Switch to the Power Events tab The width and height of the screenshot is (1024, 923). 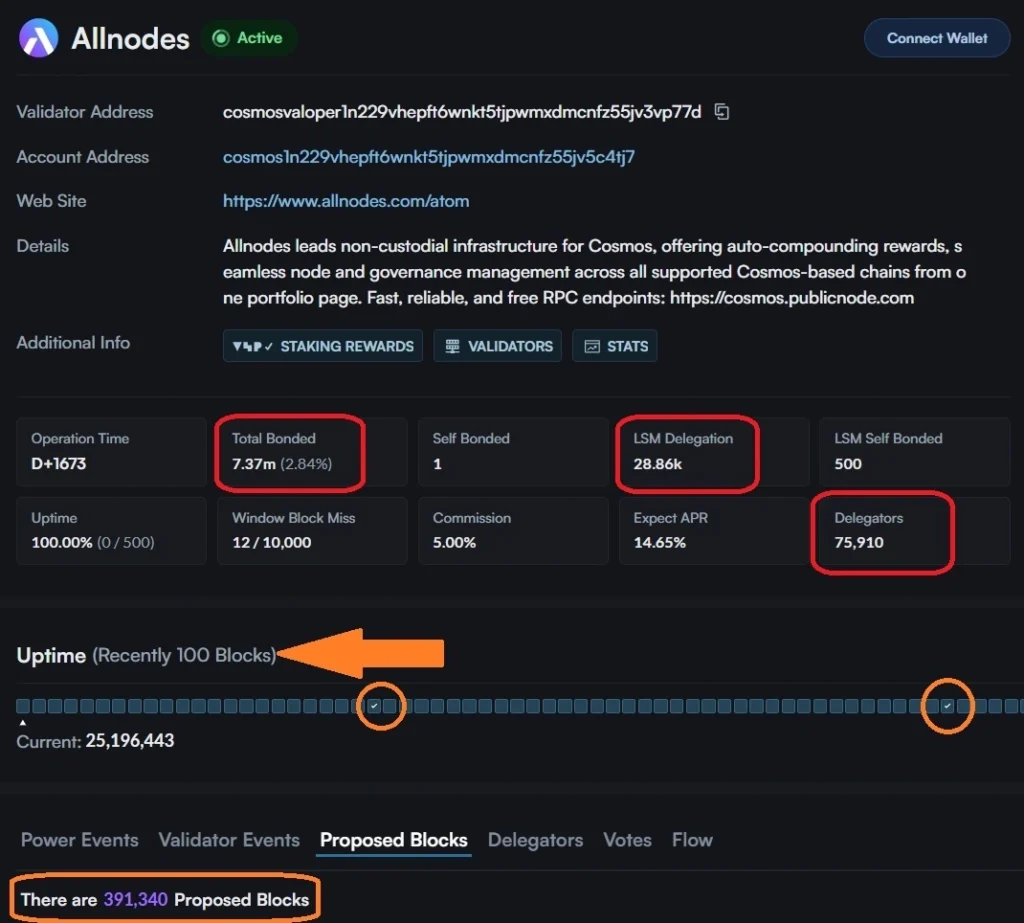point(80,840)
